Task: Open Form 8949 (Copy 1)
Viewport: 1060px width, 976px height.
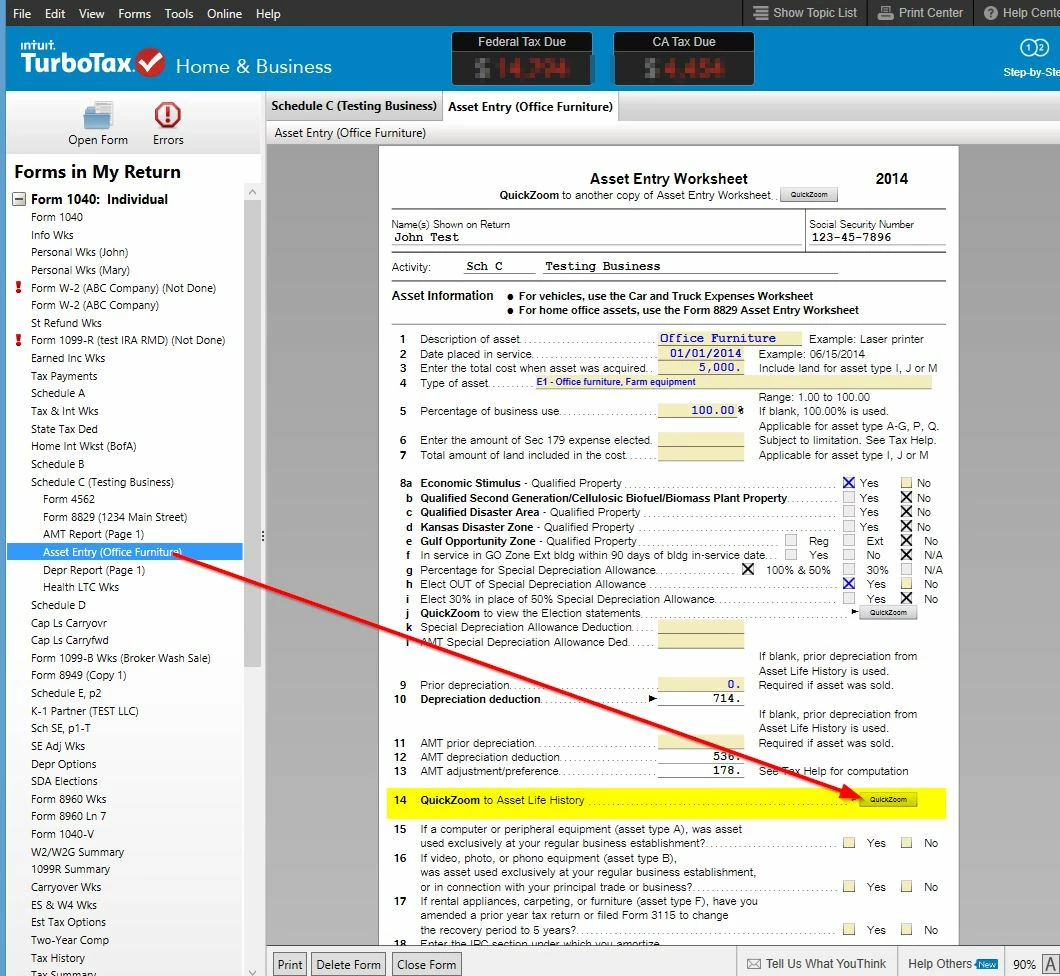Action: point(78,675)
